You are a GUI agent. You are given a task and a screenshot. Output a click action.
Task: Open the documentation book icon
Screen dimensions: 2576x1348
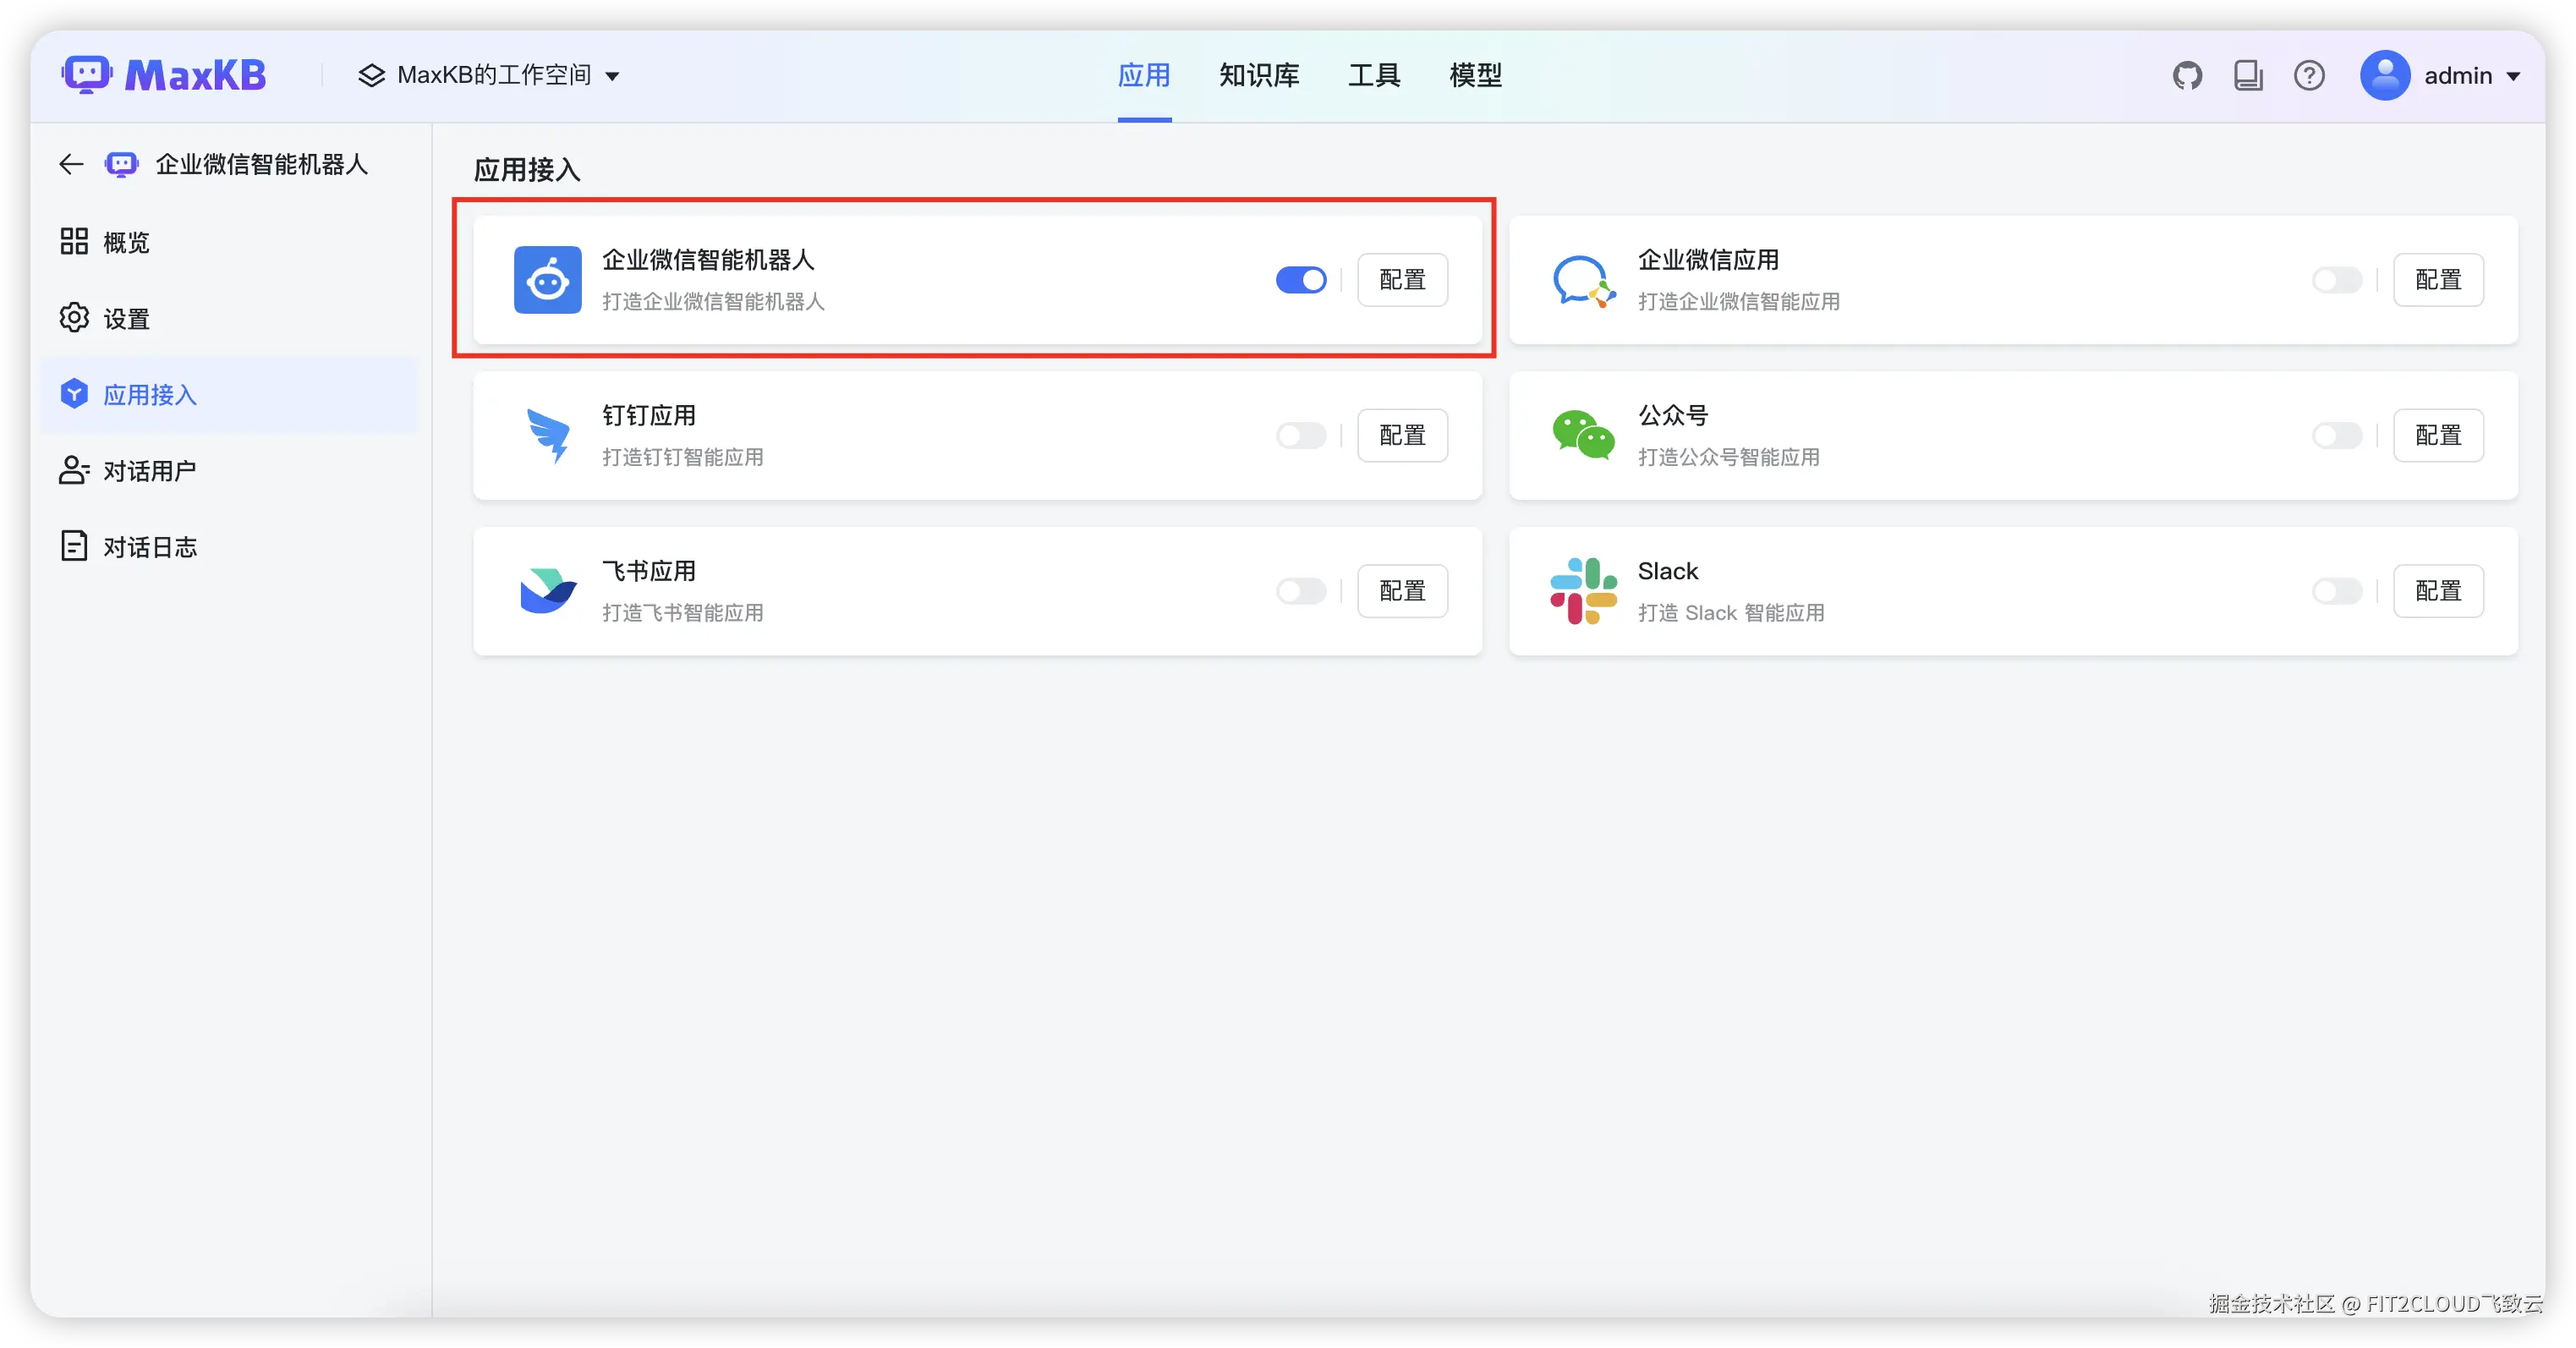coord(2248,75)
